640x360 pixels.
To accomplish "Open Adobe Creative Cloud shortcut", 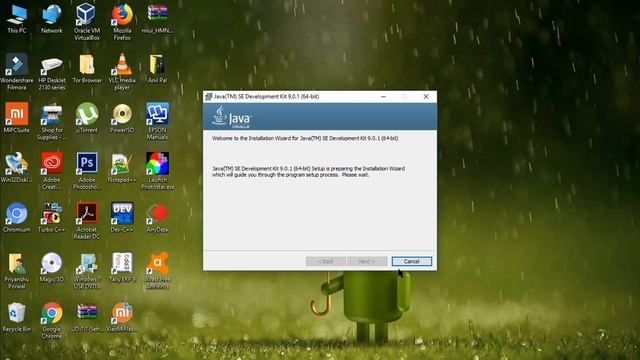I will click(x=52, y=171).
